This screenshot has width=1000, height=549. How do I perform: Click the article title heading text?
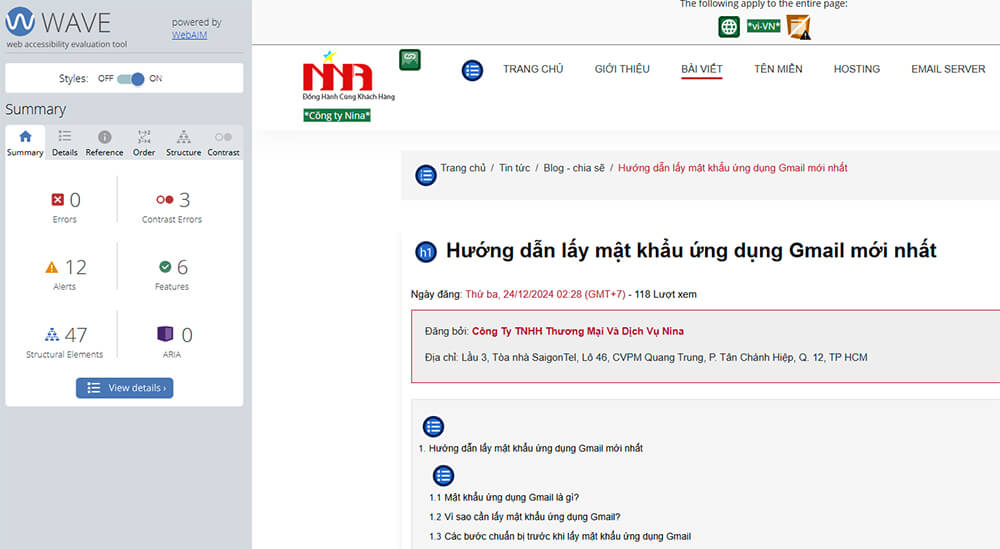click(691, 251)
